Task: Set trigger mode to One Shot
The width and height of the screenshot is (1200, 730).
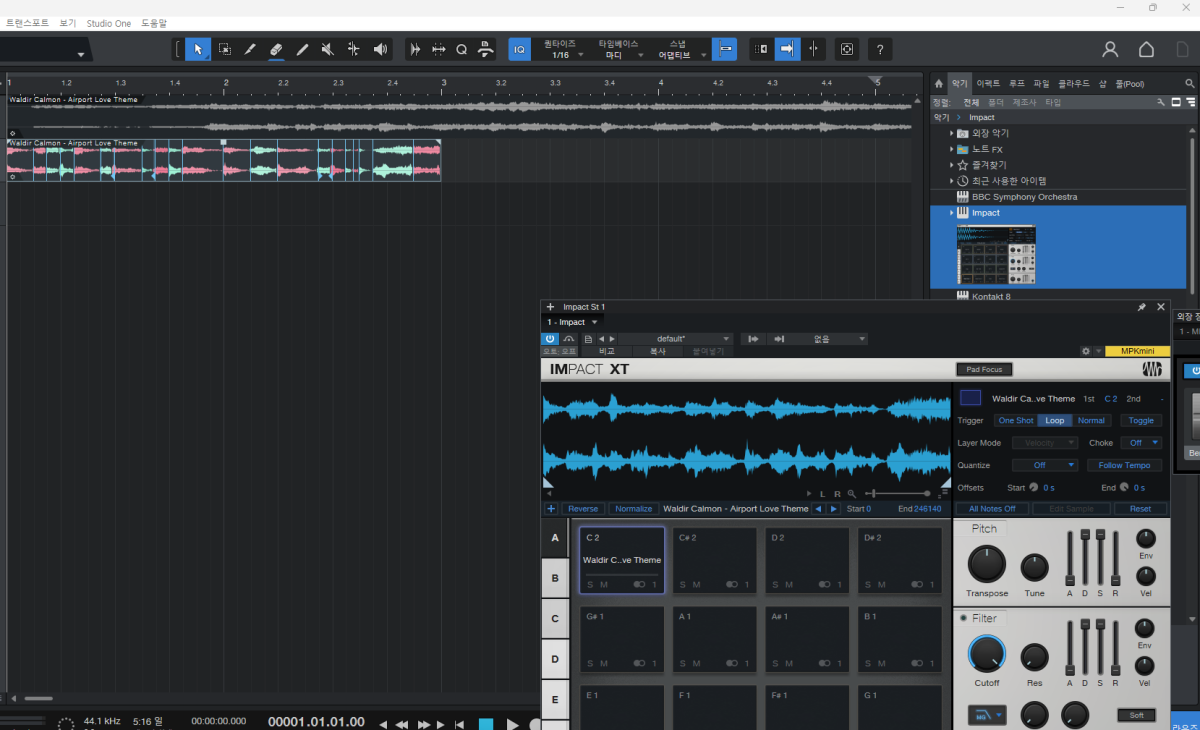Action: (1015, 420)
